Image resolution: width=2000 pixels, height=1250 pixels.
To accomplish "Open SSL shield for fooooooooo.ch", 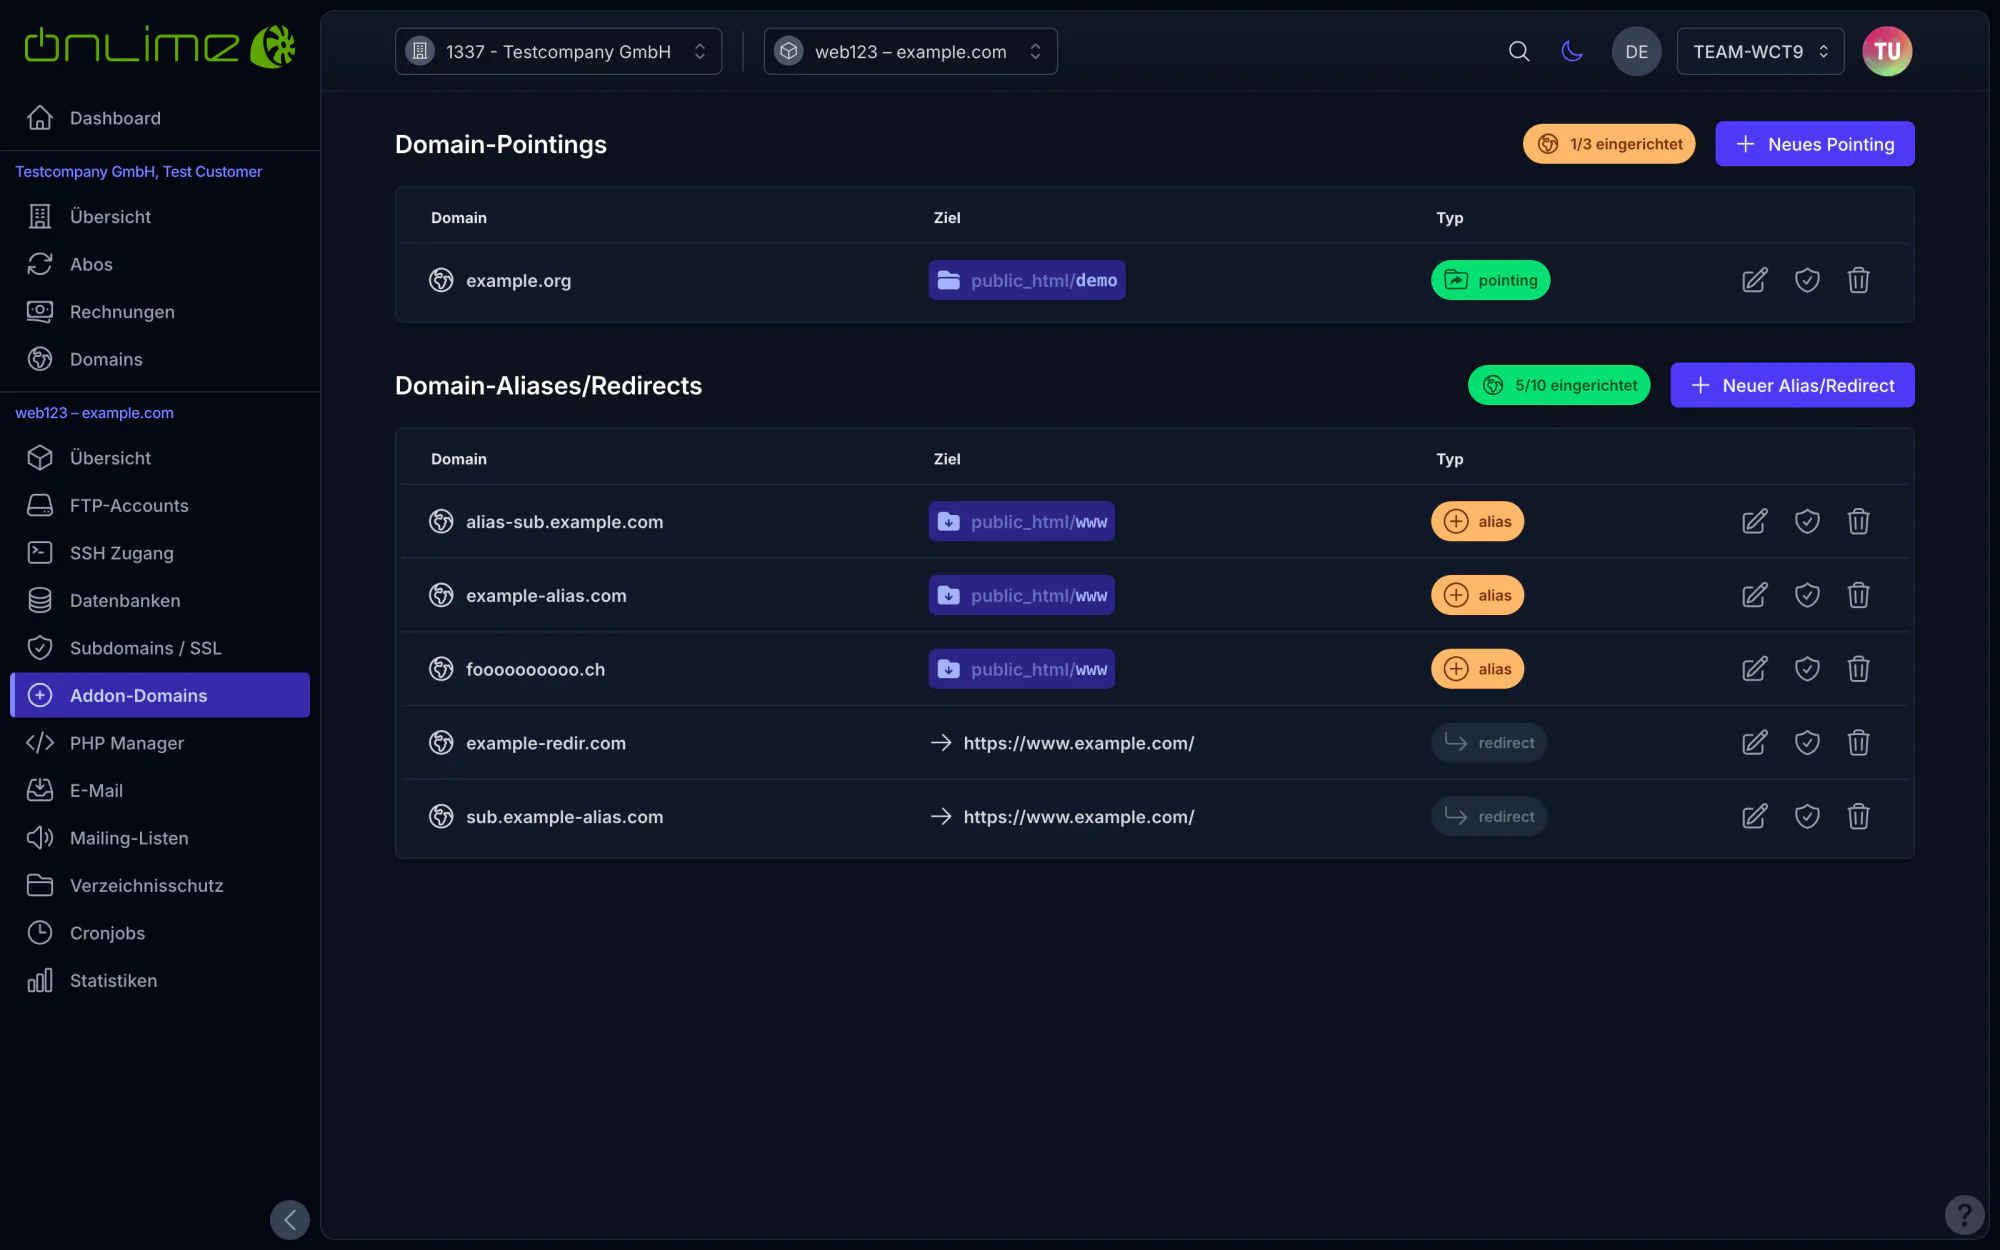I will tap(1807, 669).
